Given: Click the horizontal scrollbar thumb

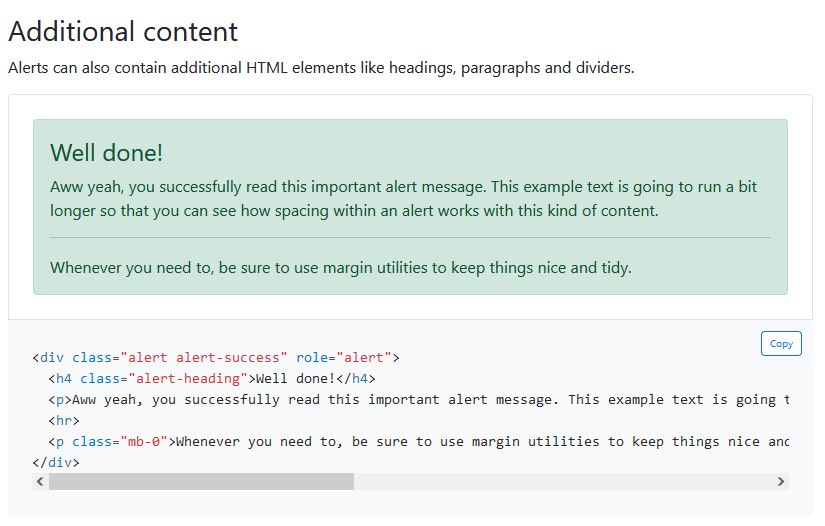Looking at the screenshot, I should (x=202, y=481).
